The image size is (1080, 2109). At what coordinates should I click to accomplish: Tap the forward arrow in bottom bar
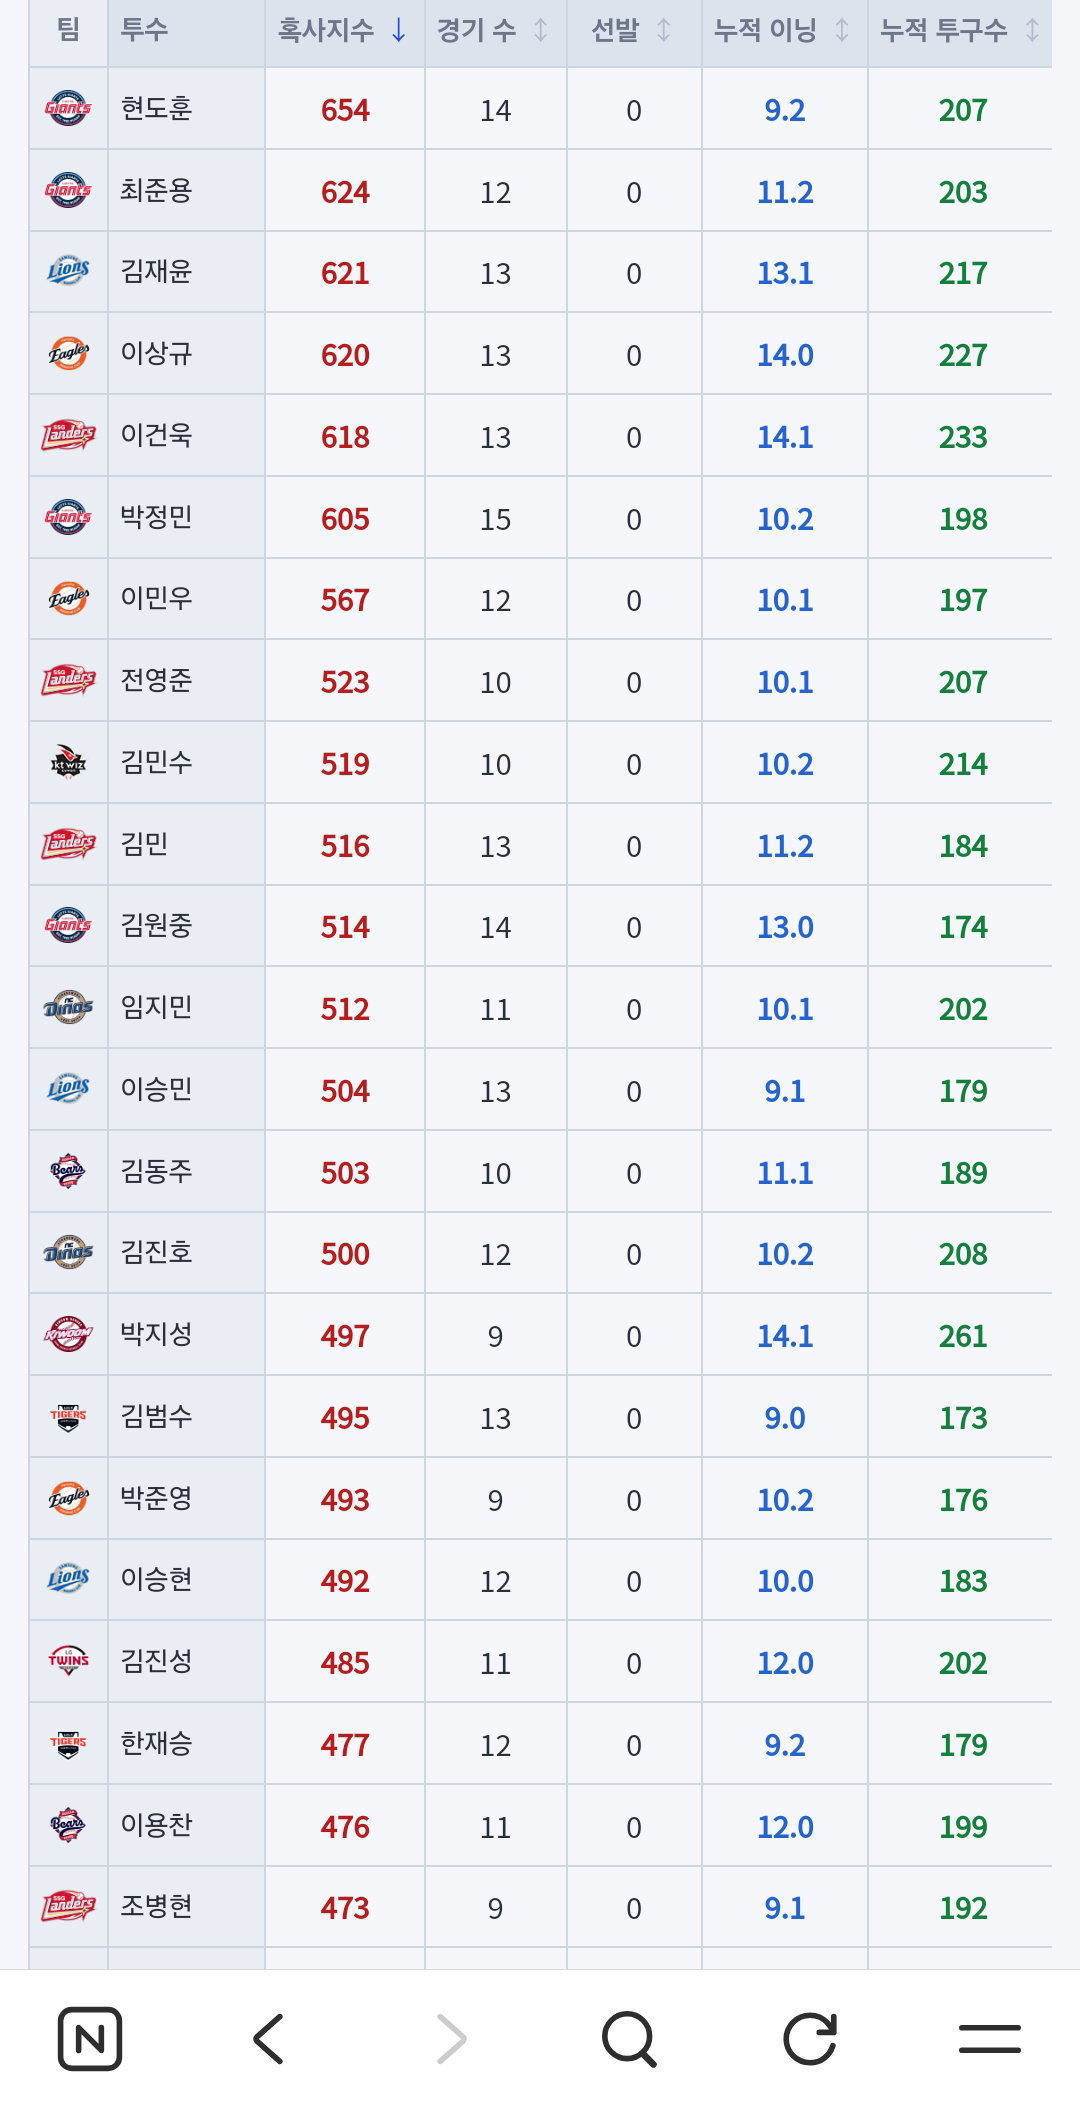[x=451, y=2039]
